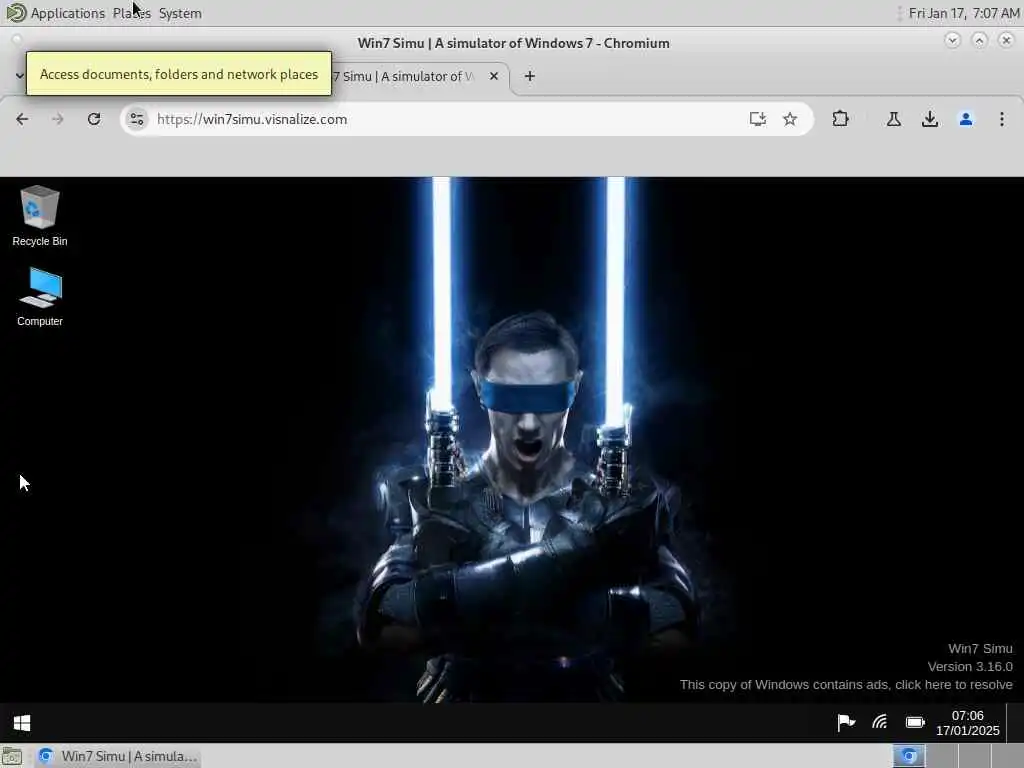Open the System menu
The height and width of the screenshot is (768, 1024).
point(180,13)
